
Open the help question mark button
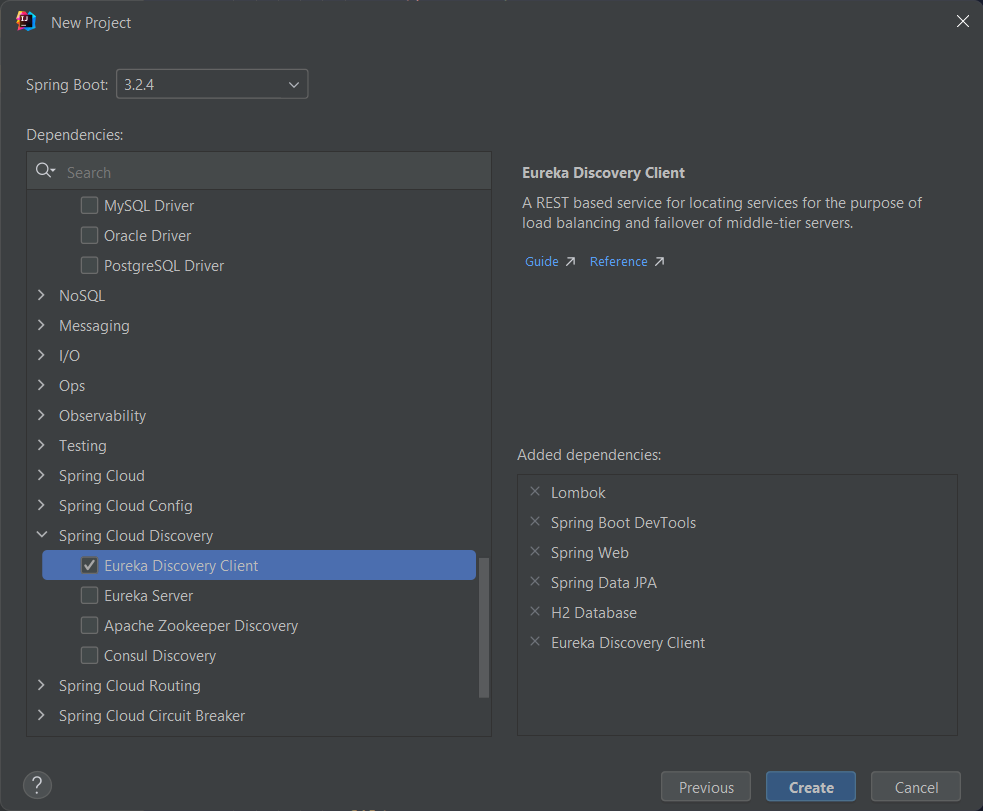click(37, 785)
